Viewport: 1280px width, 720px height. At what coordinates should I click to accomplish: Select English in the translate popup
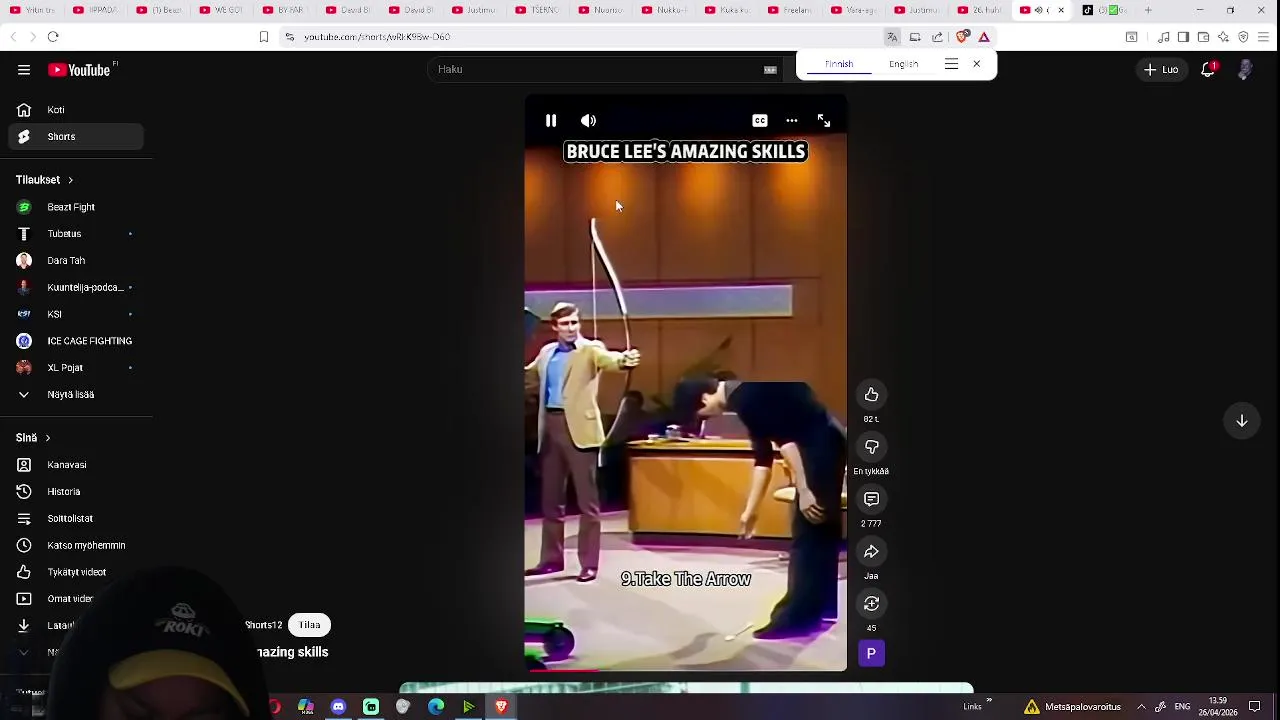pyautogui.click(x=903, y=64)
